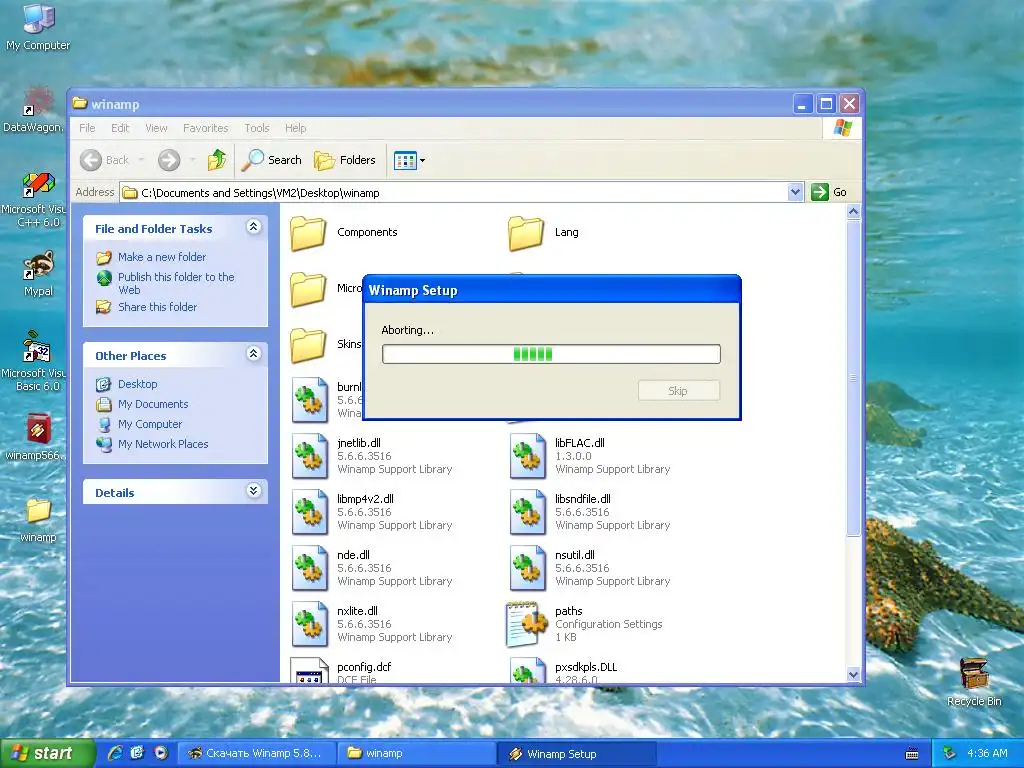Open the File menu

click(87, 128)
